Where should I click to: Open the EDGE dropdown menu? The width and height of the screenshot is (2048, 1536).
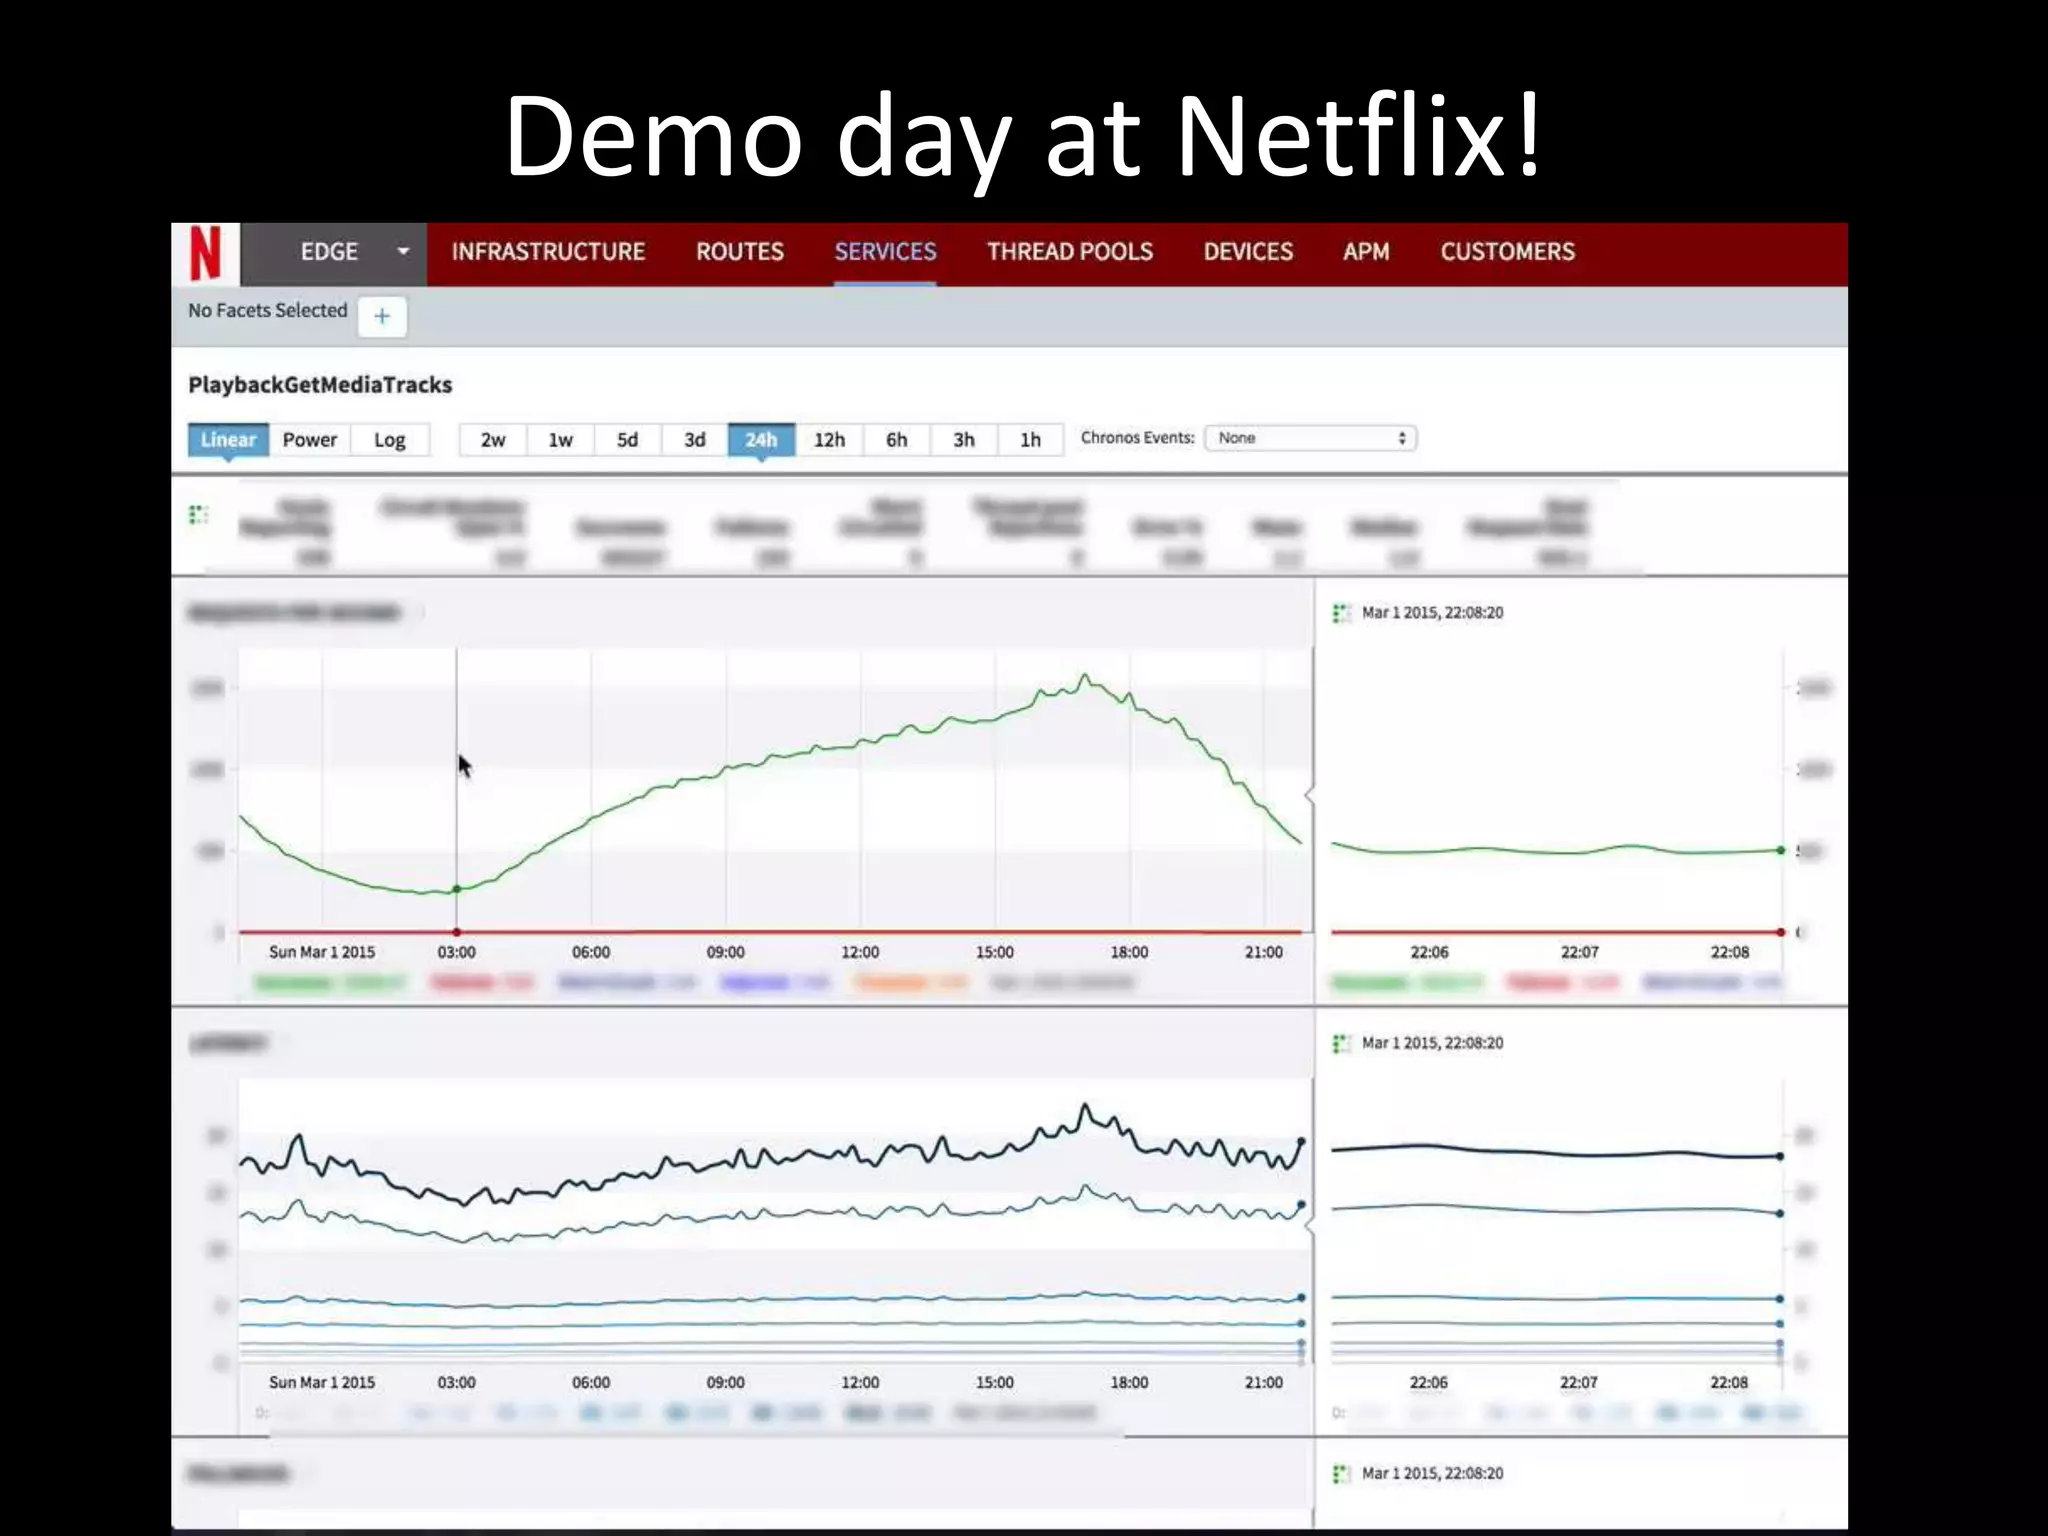point(402,252)
